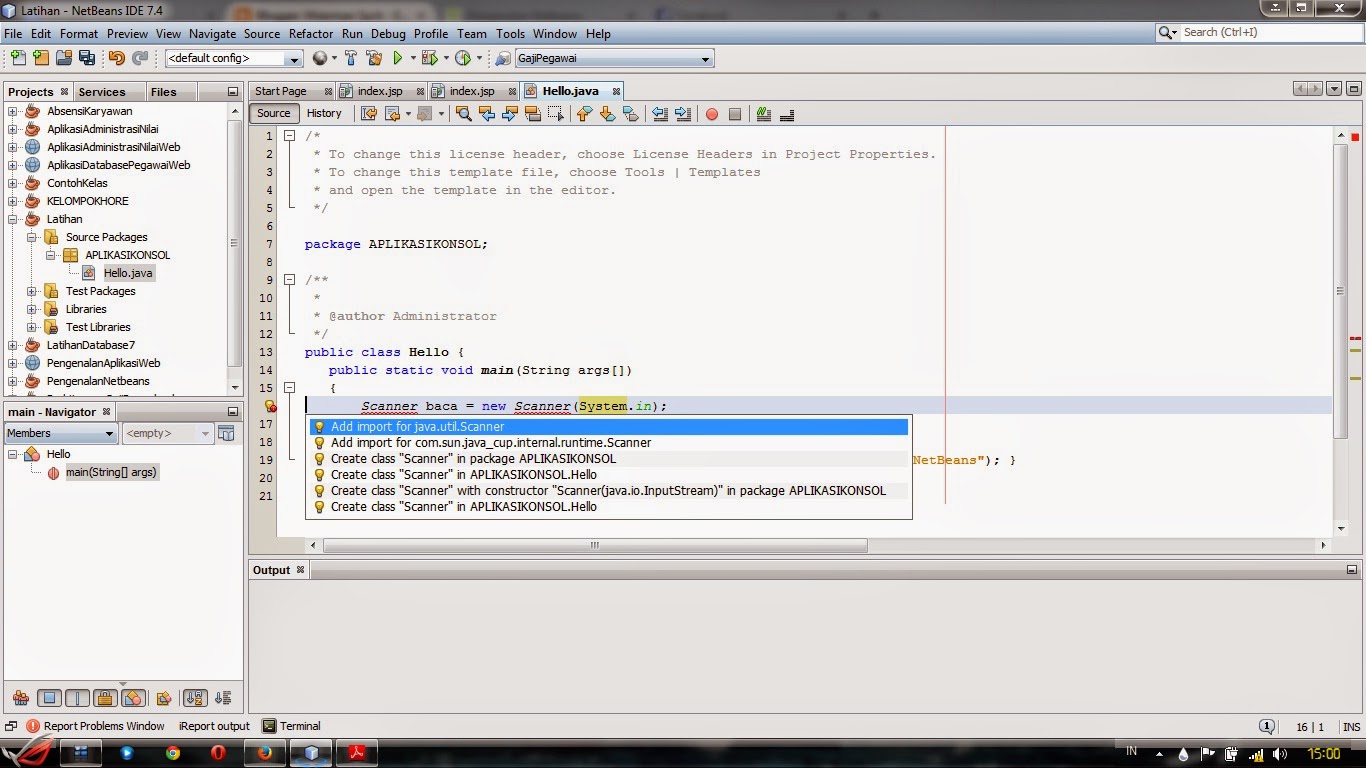
Task: Run the project with the green arrow
Action: pos(398,58)
